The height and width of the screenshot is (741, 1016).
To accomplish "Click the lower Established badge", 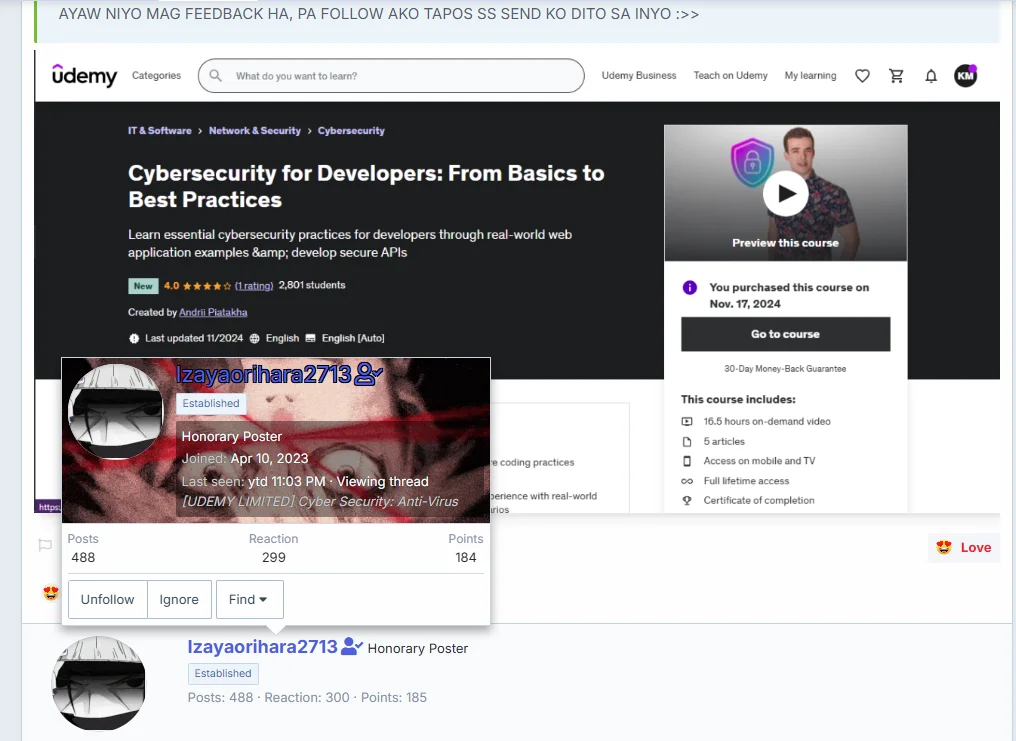I will [223, 674].
